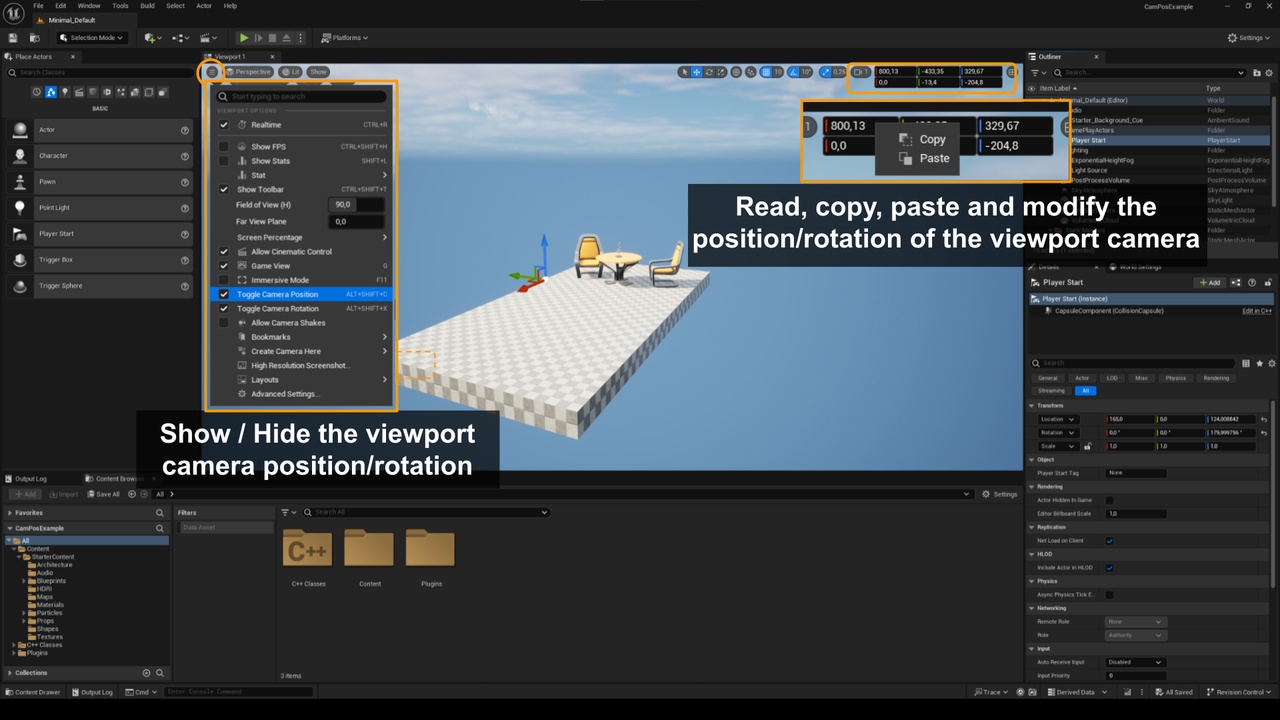Select High Resolution Screenshot menu entry
This screenshot has height=720, width=1280.
point(300,366)
